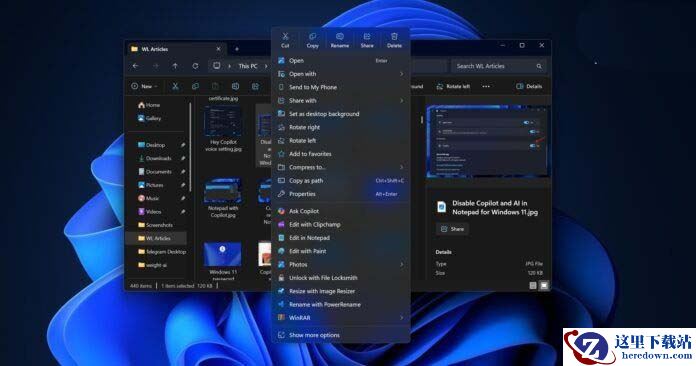696x366 pixels.
Task: Toggle the Details pane button
Action: coord(529,87)
